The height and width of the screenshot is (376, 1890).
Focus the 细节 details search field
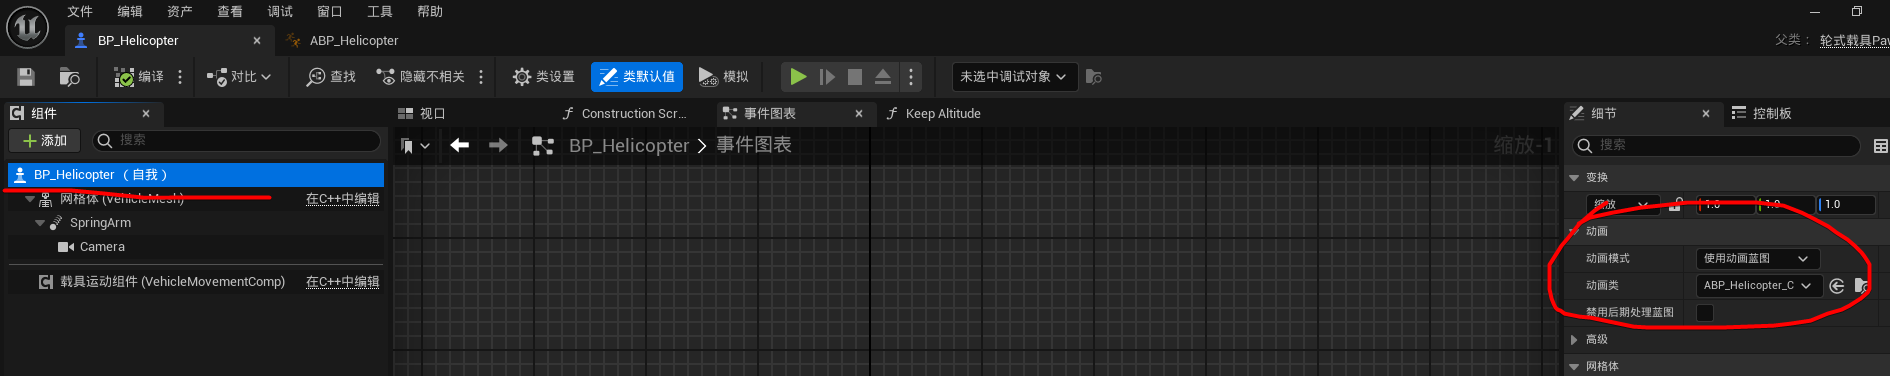pyautogui.click(x=1715, y=146)
